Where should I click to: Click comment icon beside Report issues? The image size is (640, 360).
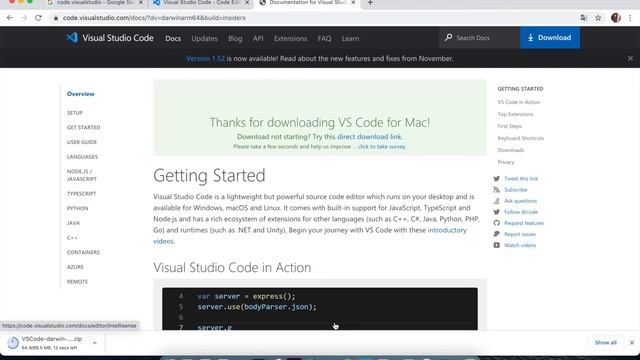[496, 234]
